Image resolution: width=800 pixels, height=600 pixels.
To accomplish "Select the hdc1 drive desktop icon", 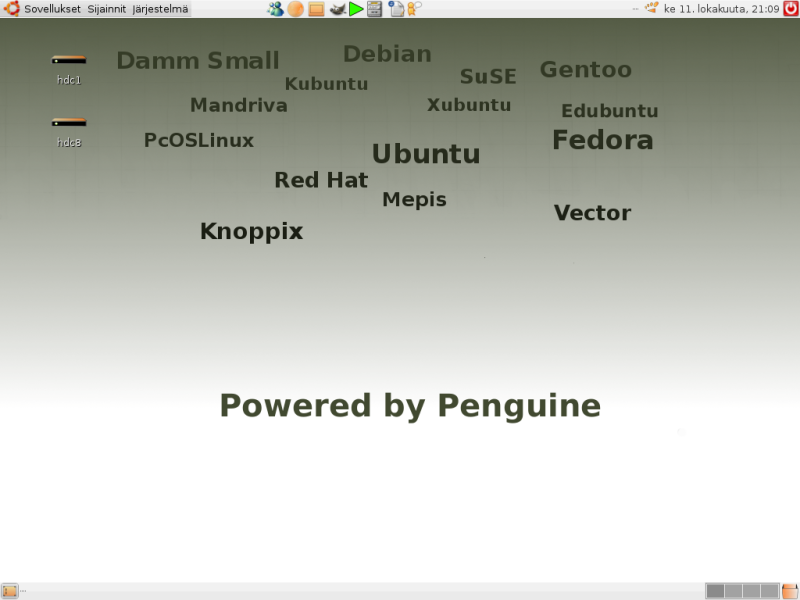I will pyautogui.click(x=69, y=69).
